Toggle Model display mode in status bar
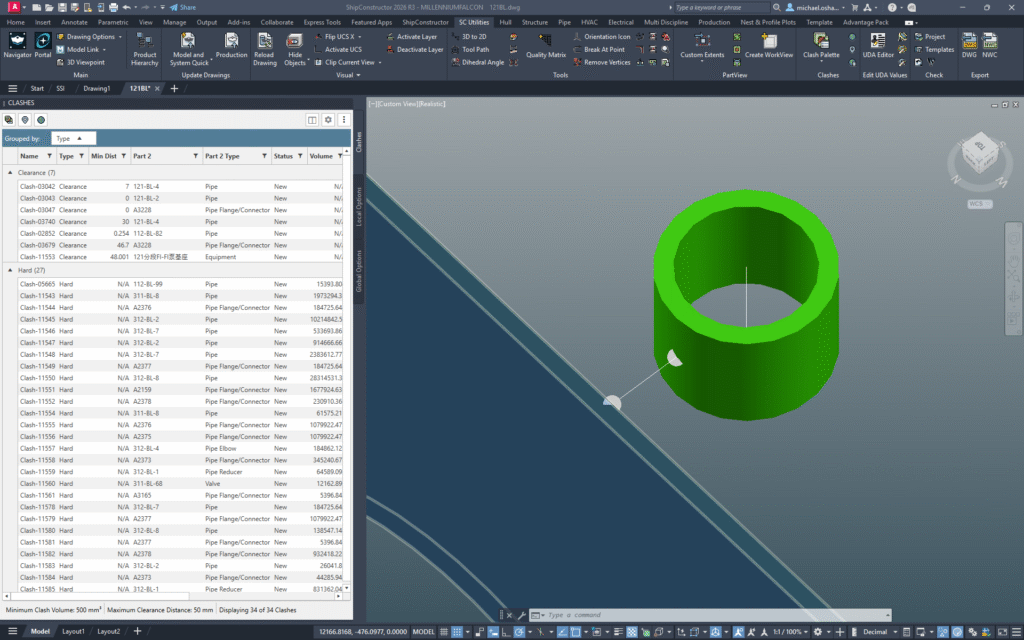The width and height of the screenshot is (1024, 640). point(40,631)
